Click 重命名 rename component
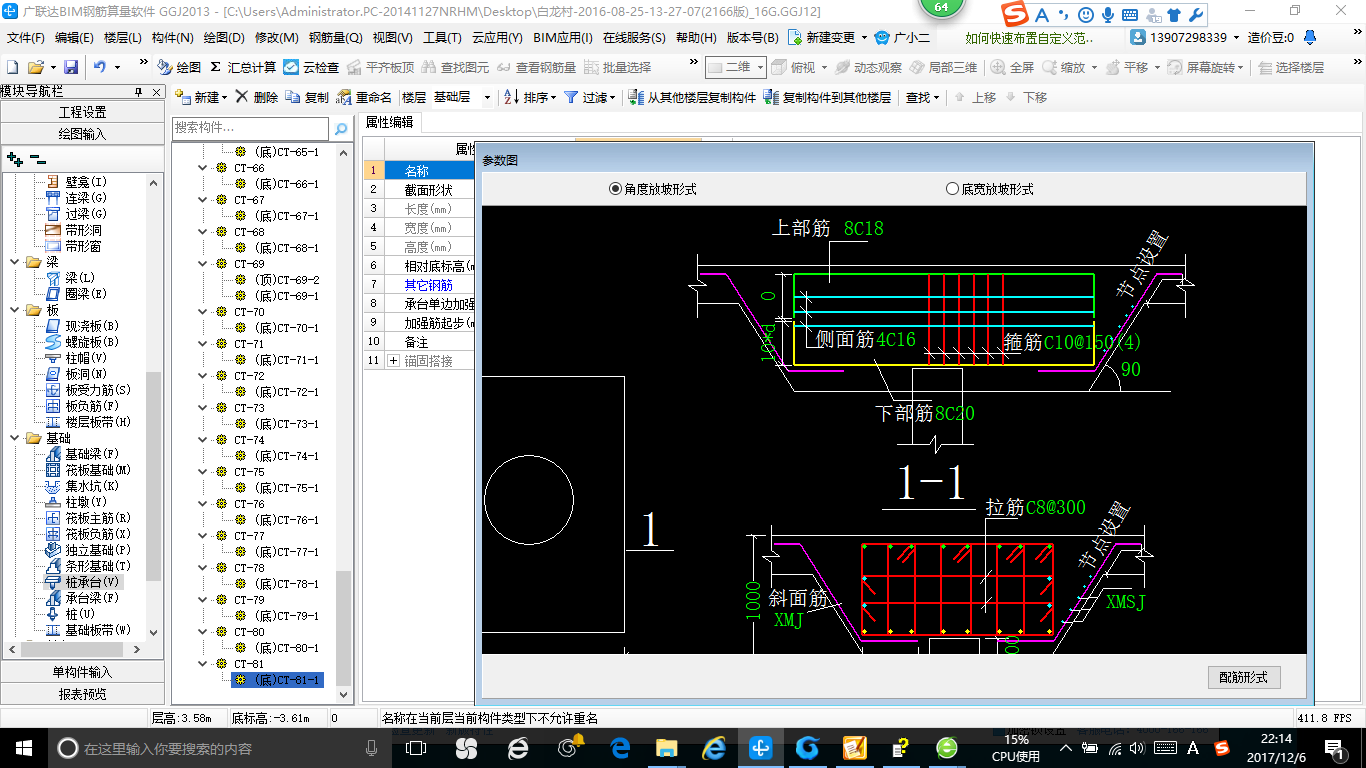The image size is (1366, 768). click(x=365, y=97)
